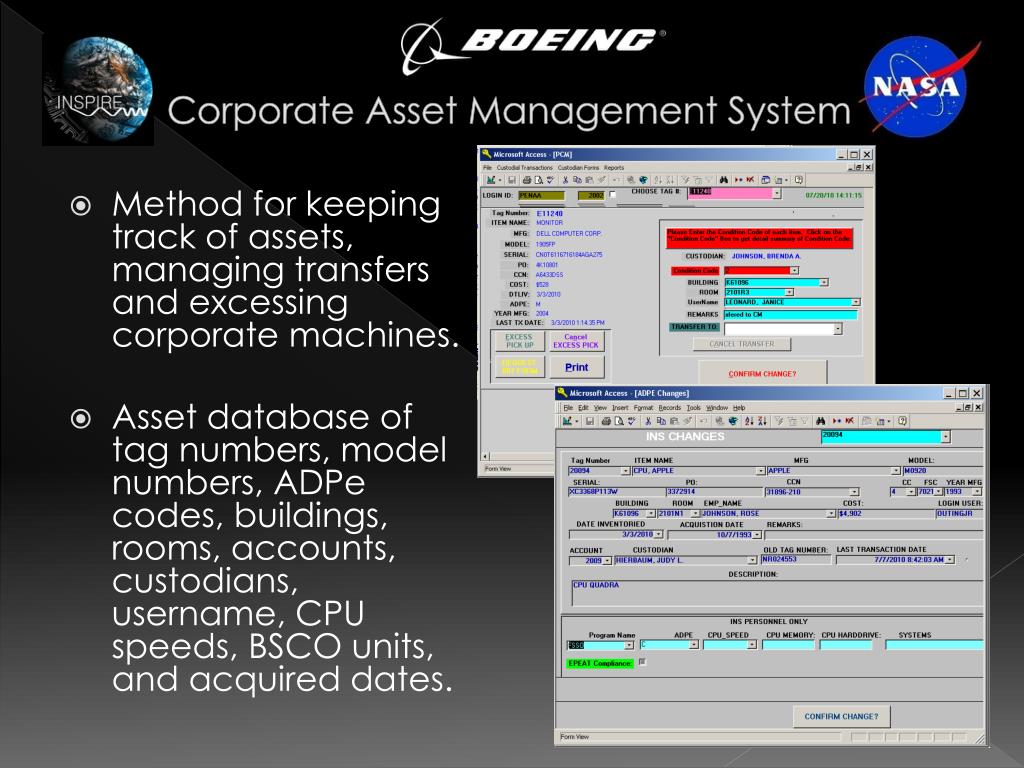
Task: Click Delete Record icon in ADPE Changes toolbar
Action: pyautogui.click(x=849, y=421)
